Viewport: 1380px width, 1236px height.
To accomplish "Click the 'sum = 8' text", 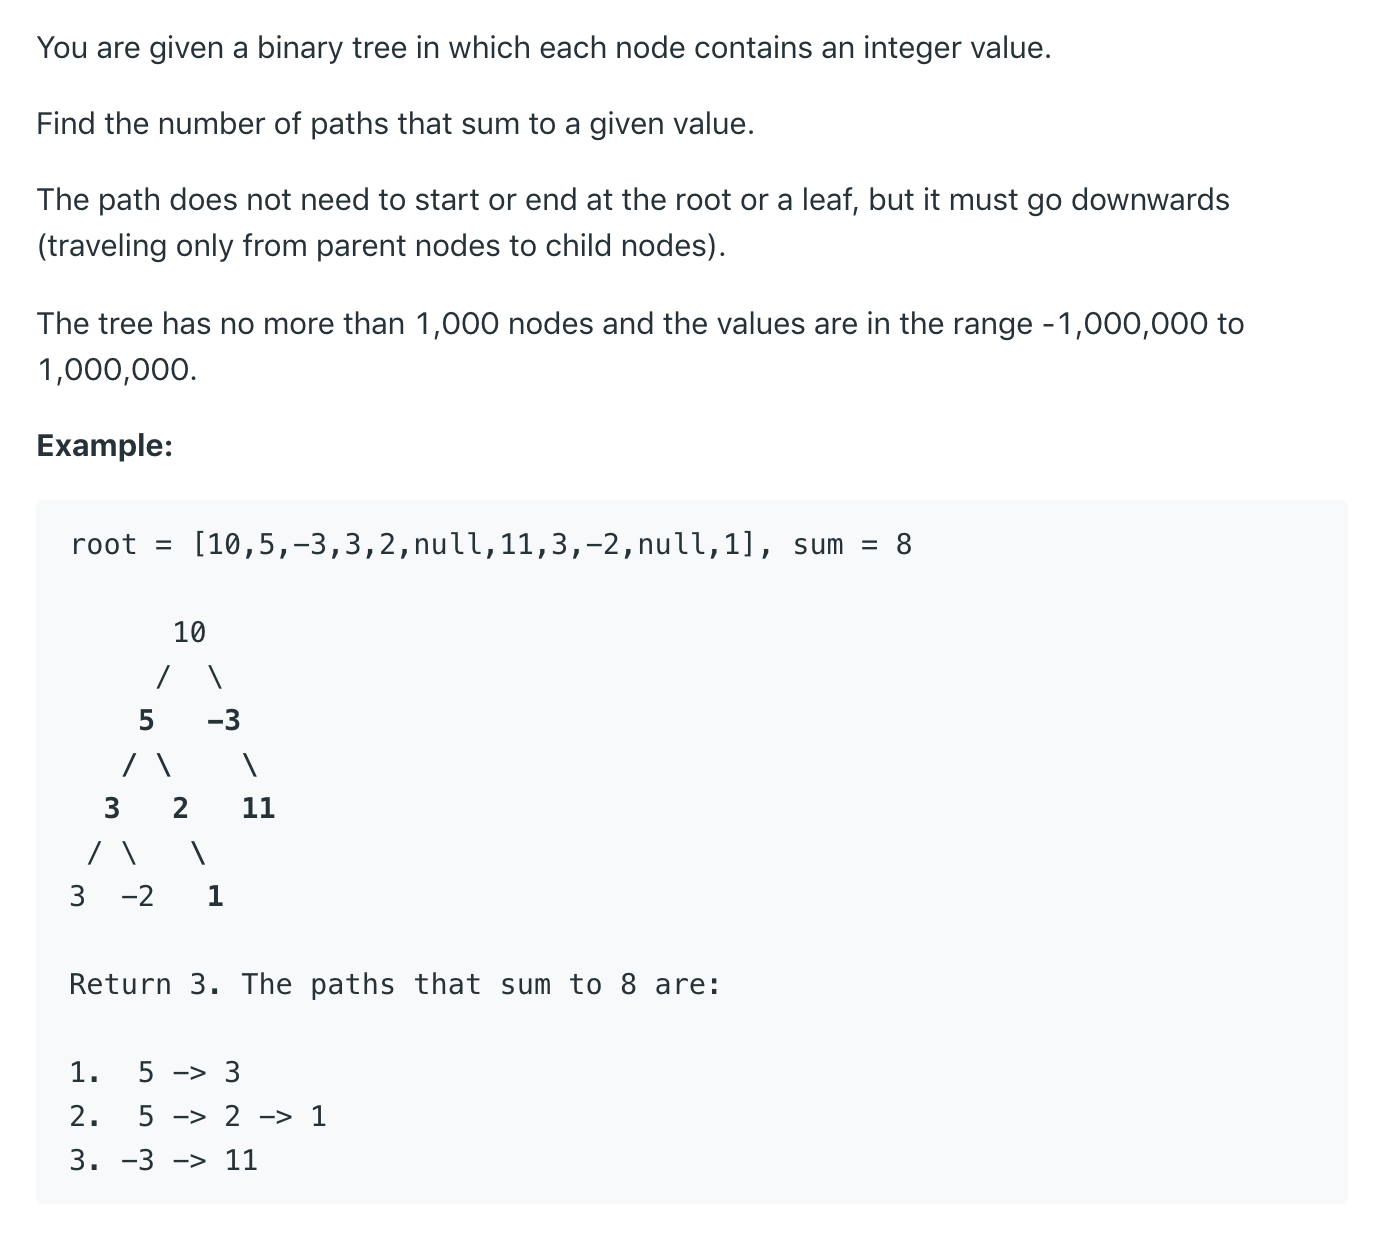I will click(852, 545).
